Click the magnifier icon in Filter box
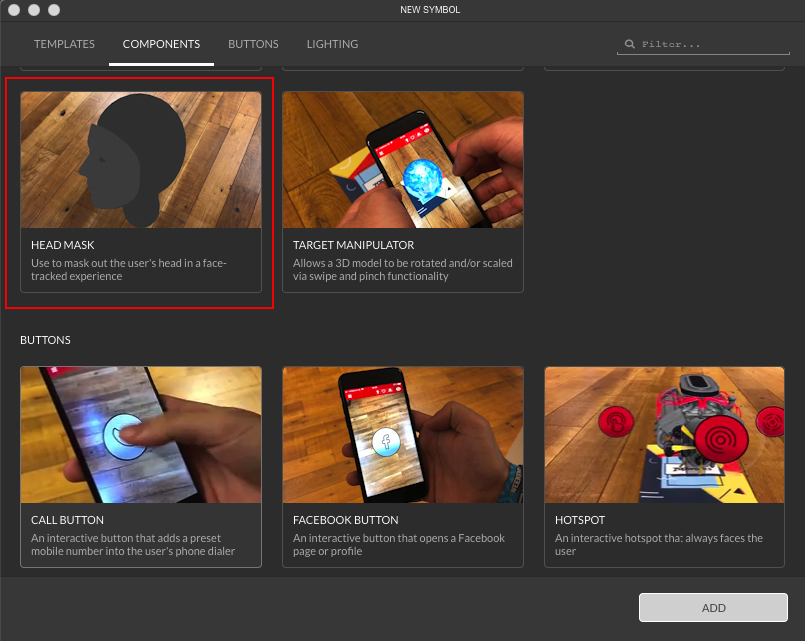The image size is (805, 641). tap(629, 44)
